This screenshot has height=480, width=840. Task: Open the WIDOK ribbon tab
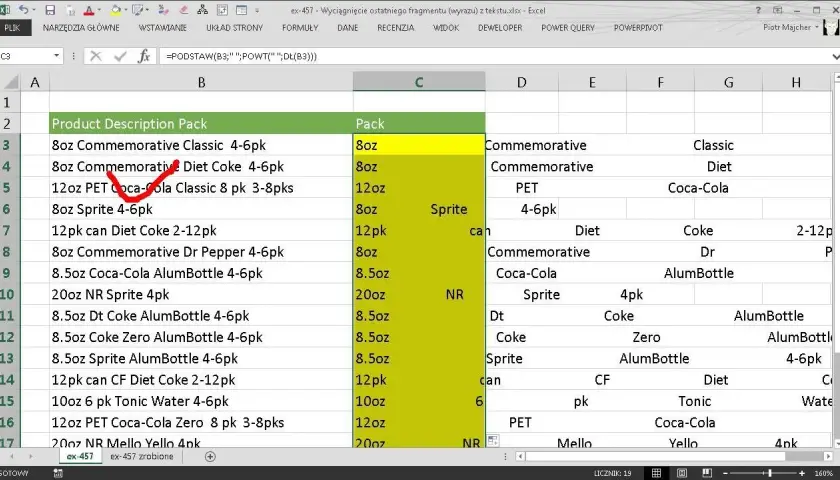(446, 28)
